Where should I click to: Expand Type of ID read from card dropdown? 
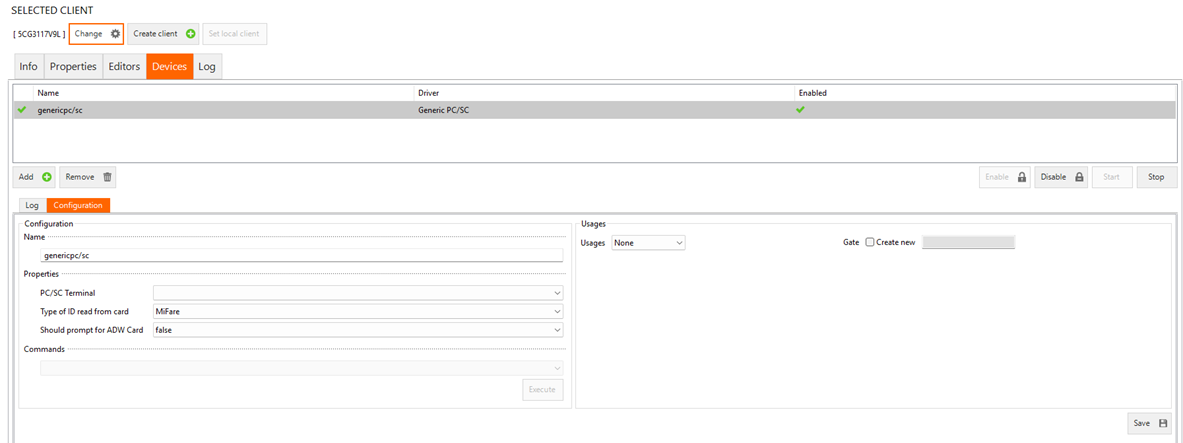(x=358, y=311)
